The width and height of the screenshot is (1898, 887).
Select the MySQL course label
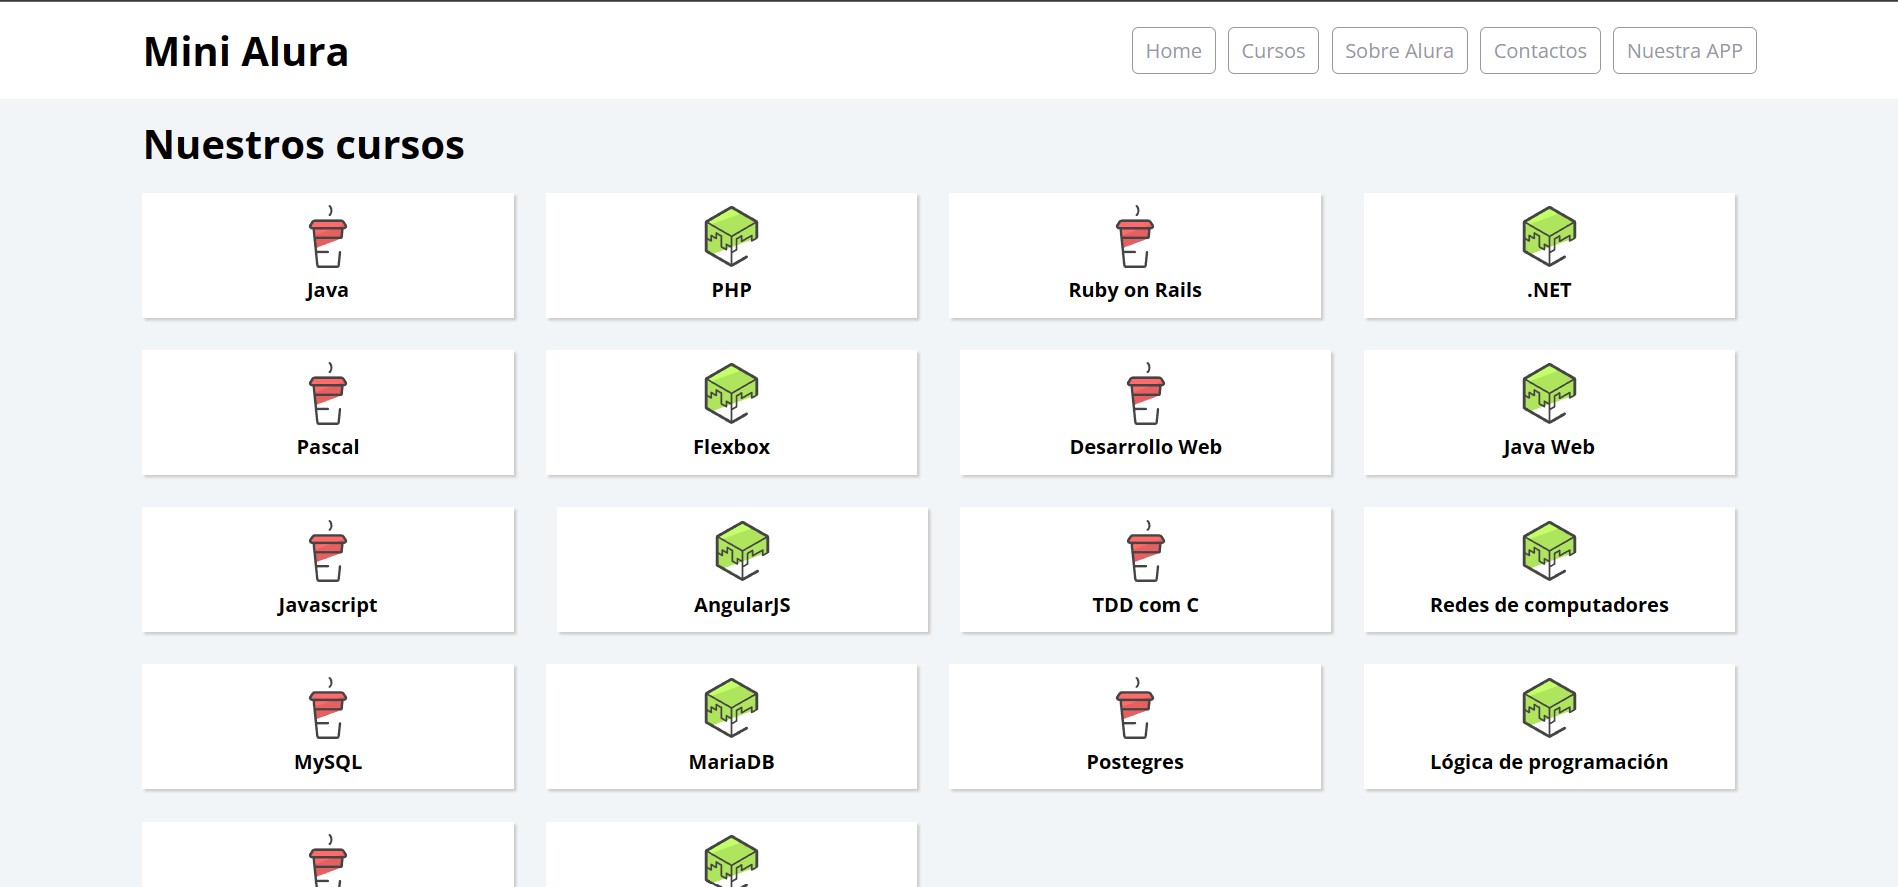pos(327,762)
